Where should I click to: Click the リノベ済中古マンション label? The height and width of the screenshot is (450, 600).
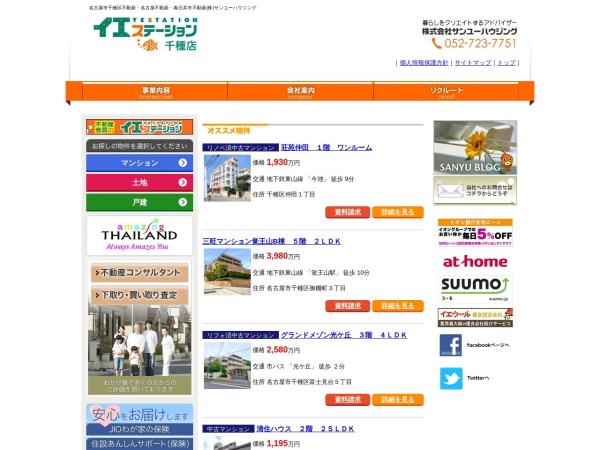coord(241,148)
